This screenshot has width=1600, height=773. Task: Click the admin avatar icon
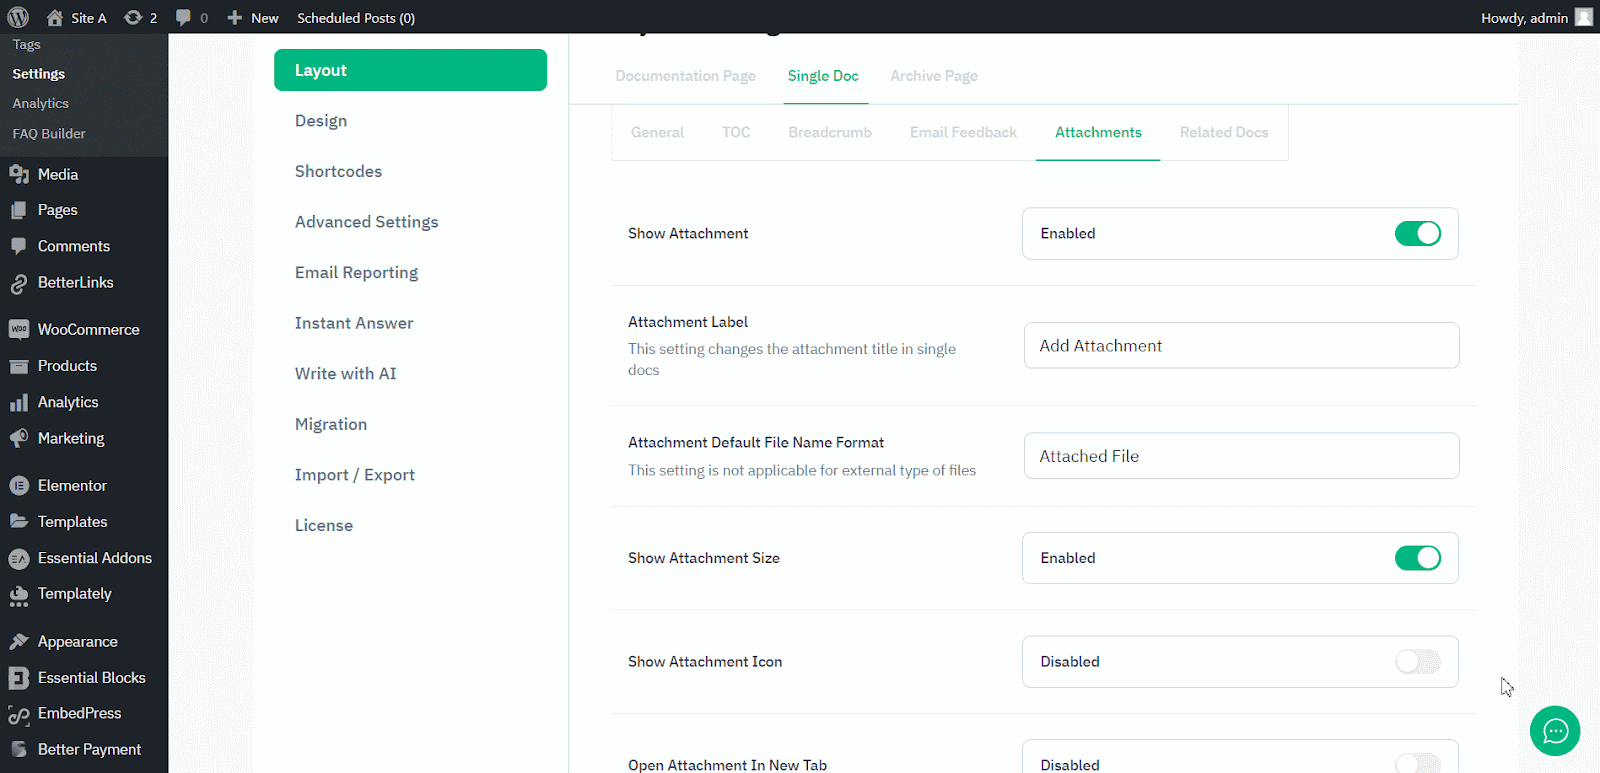(x=1584, y=17)
